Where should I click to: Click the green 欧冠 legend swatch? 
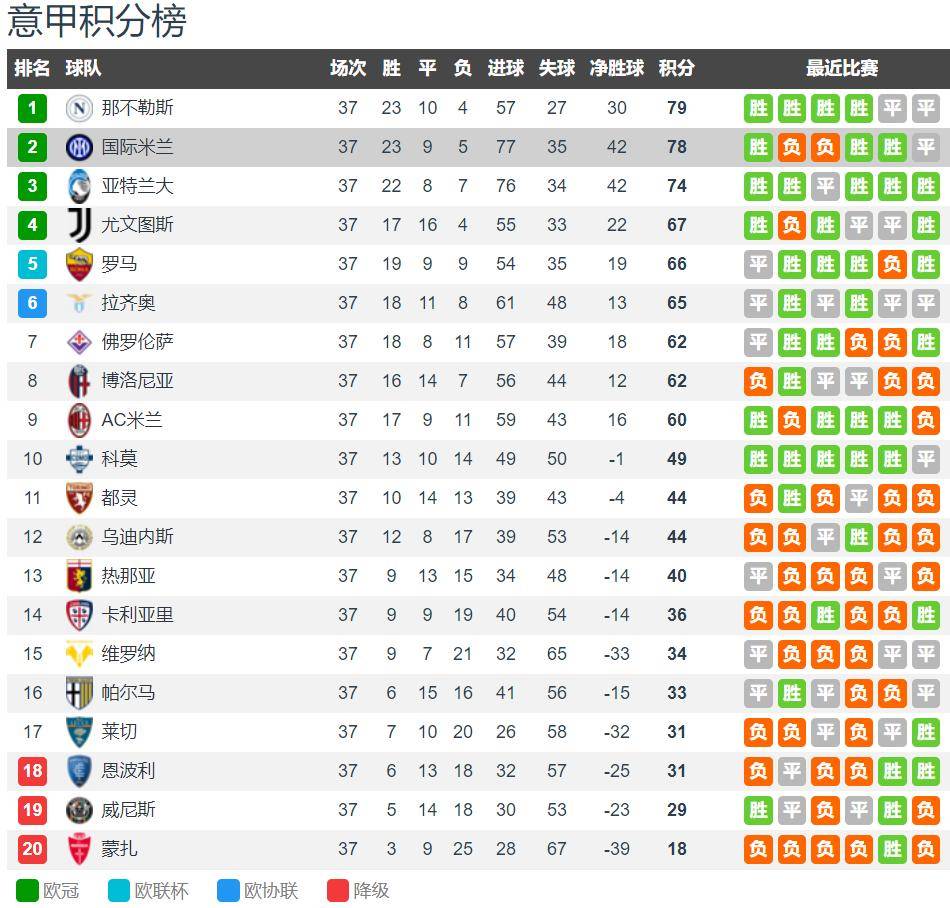click(x=27, y=890)
